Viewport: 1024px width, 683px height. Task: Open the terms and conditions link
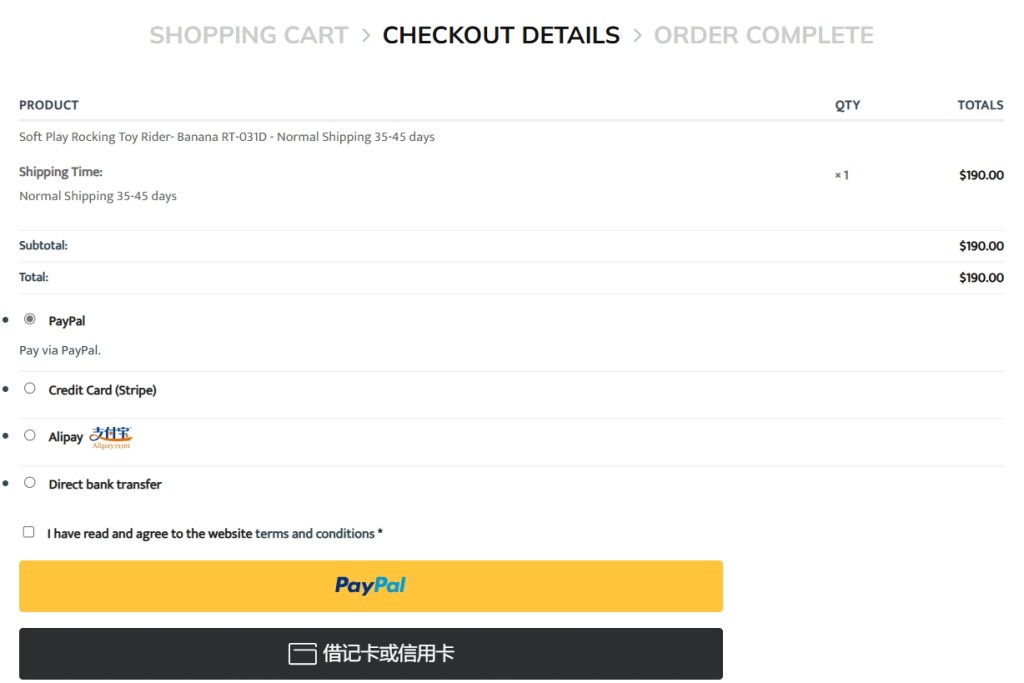(315, 534)
